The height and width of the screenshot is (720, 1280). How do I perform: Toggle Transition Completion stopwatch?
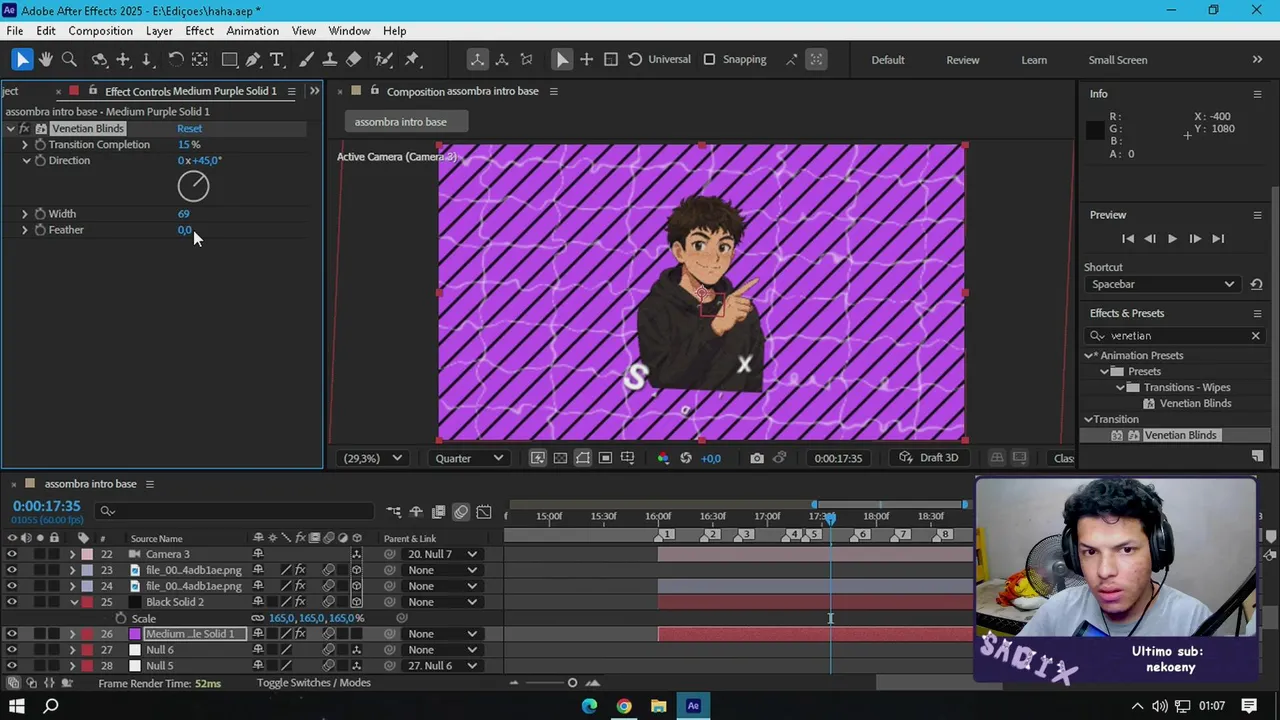(x=40, y=145)
